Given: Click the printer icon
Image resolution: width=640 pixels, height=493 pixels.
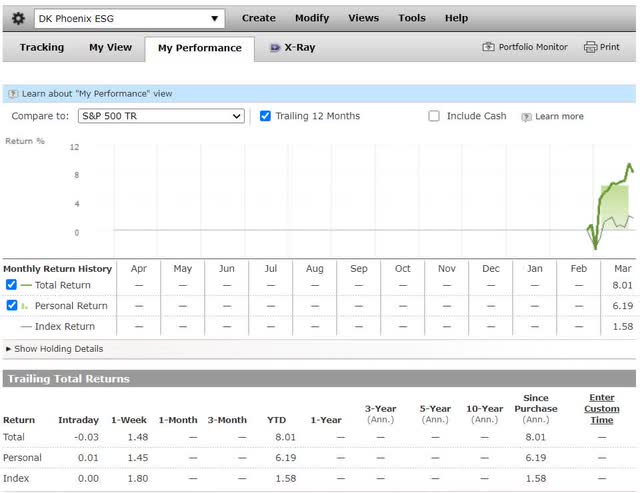Looking at the screenshot, I should click(590, 47).
